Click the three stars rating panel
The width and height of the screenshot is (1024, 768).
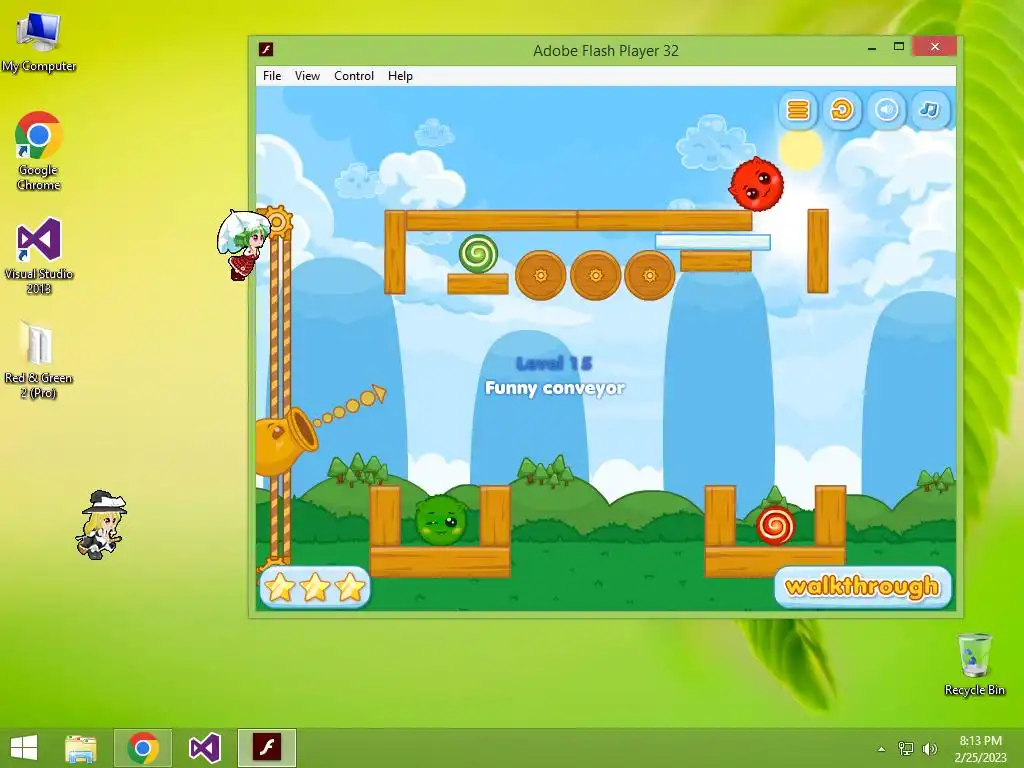click(315, 587)
